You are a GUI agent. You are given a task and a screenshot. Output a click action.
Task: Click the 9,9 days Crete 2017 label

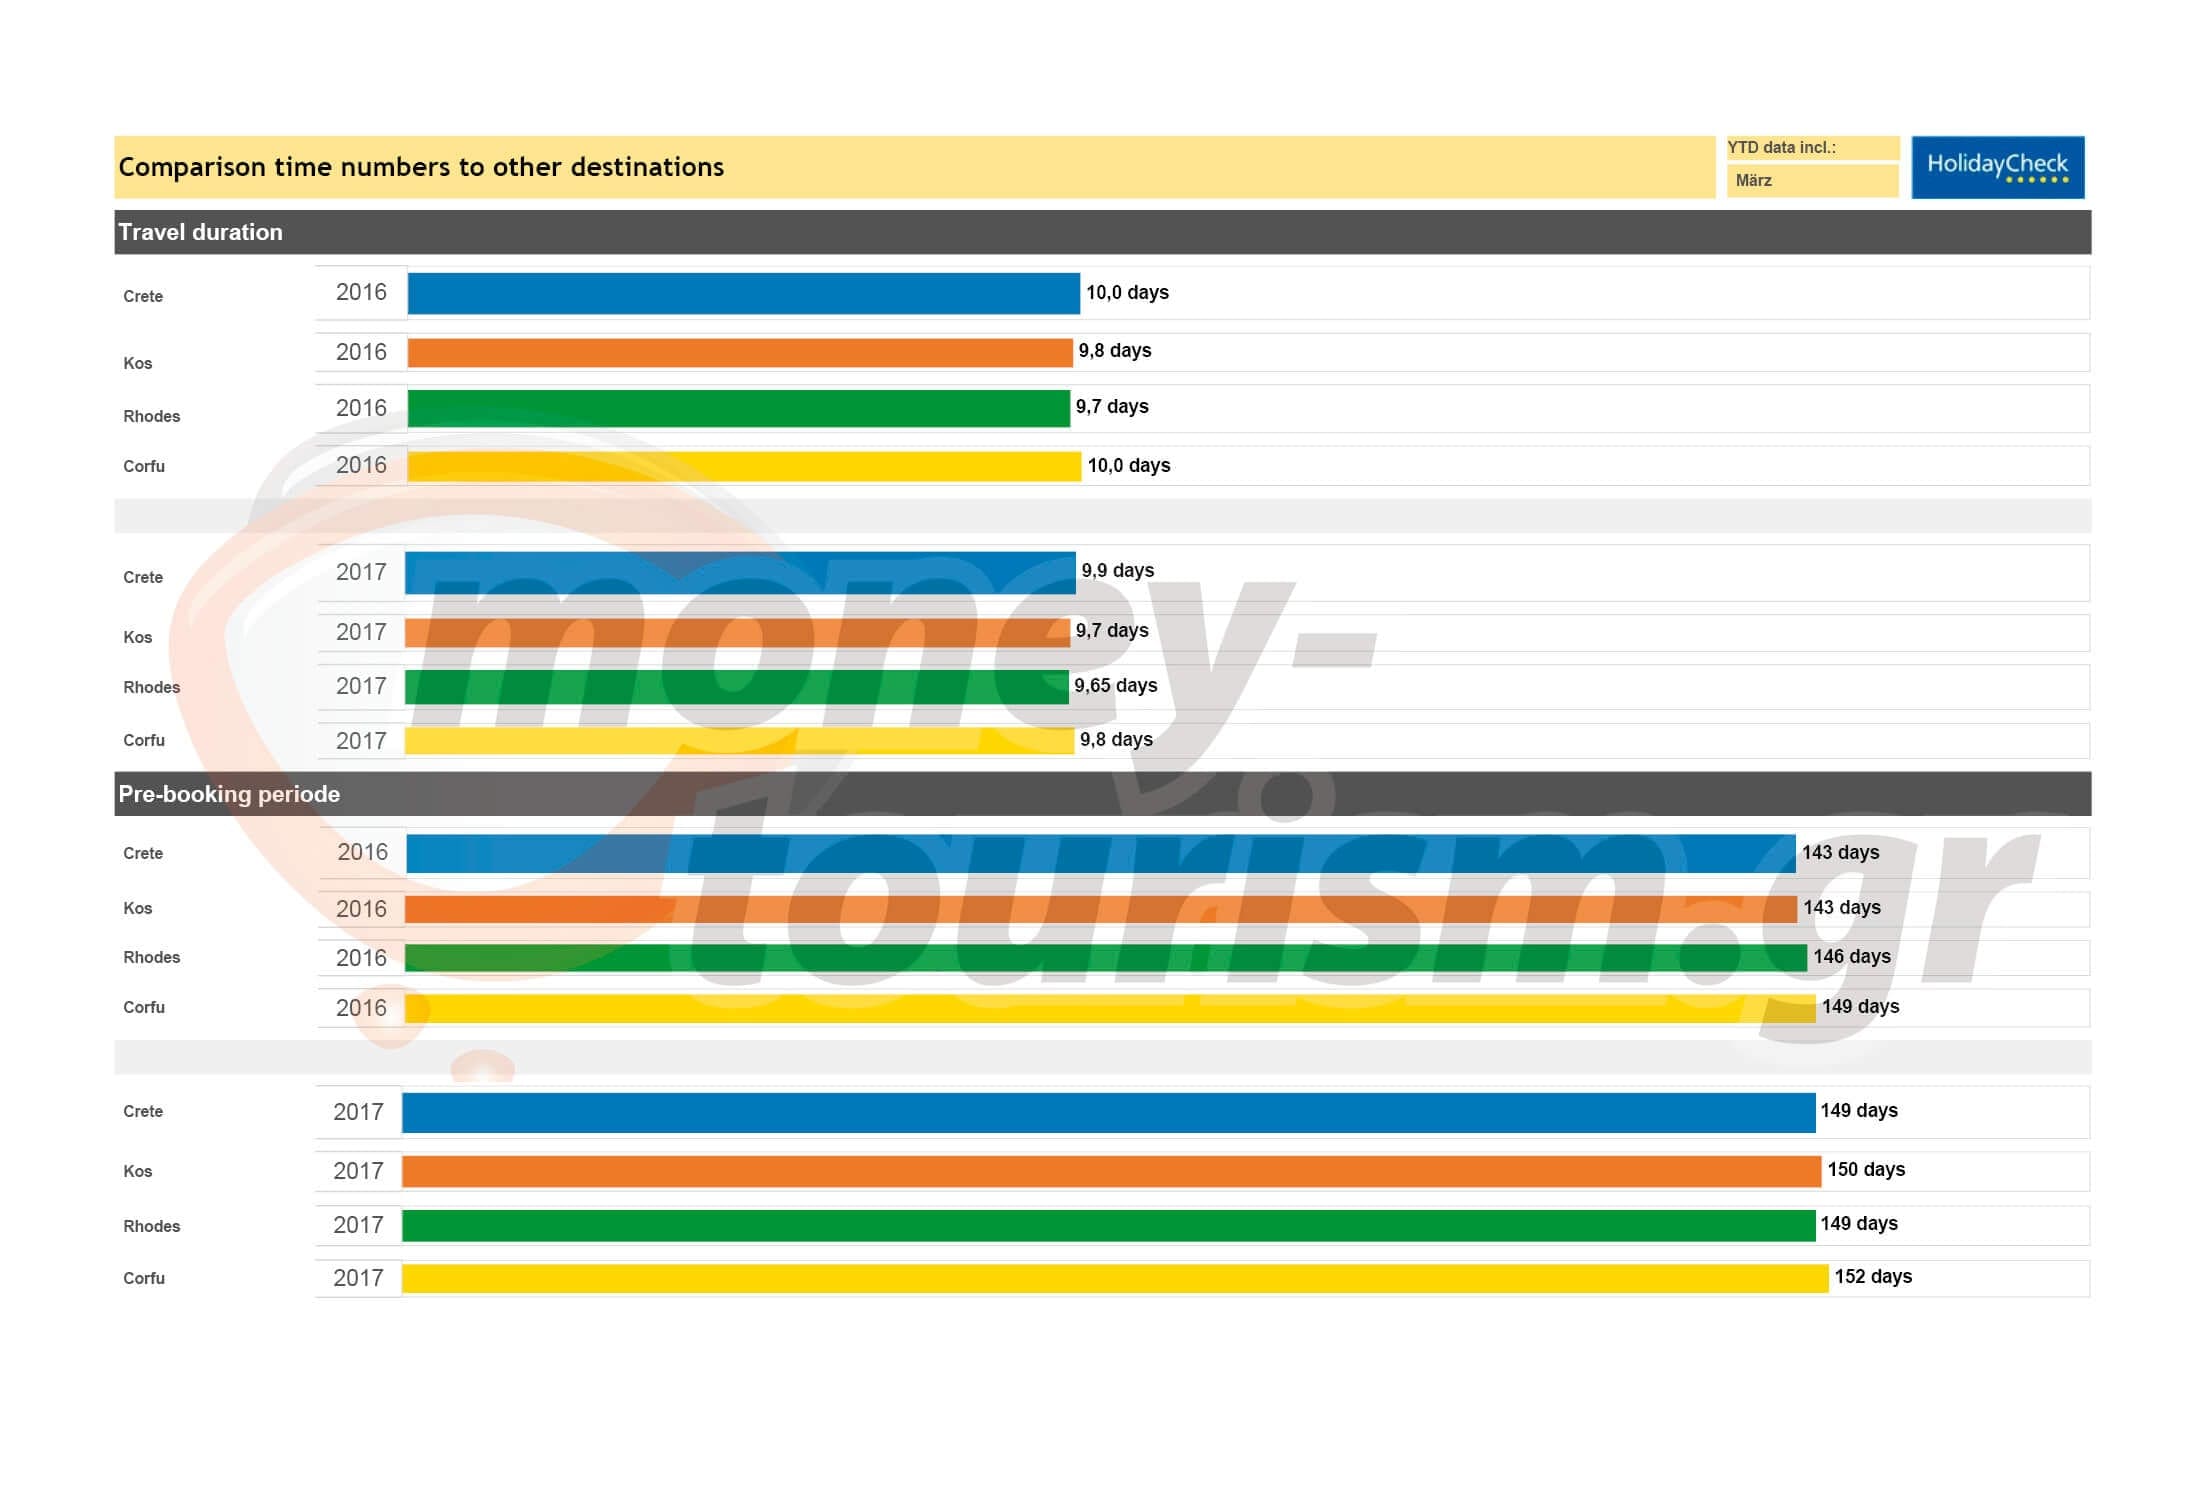click(1117, 570)
